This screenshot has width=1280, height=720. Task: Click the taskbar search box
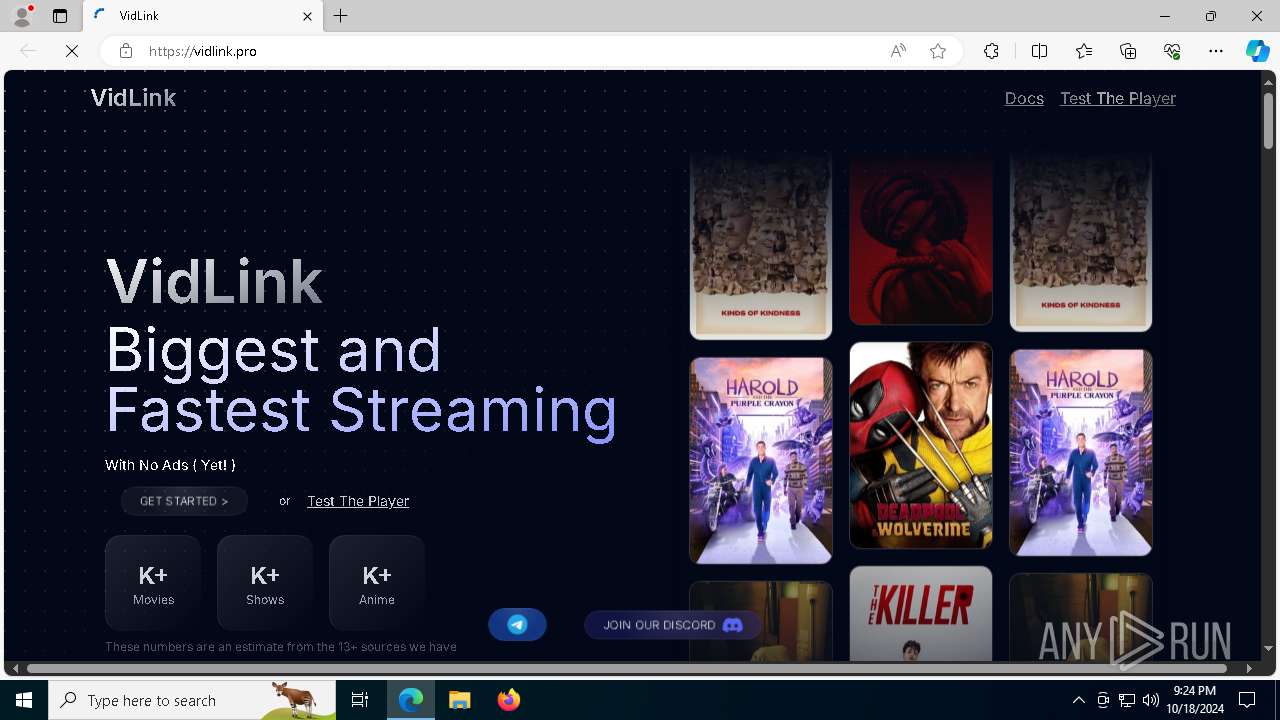[x=192, y=700]
